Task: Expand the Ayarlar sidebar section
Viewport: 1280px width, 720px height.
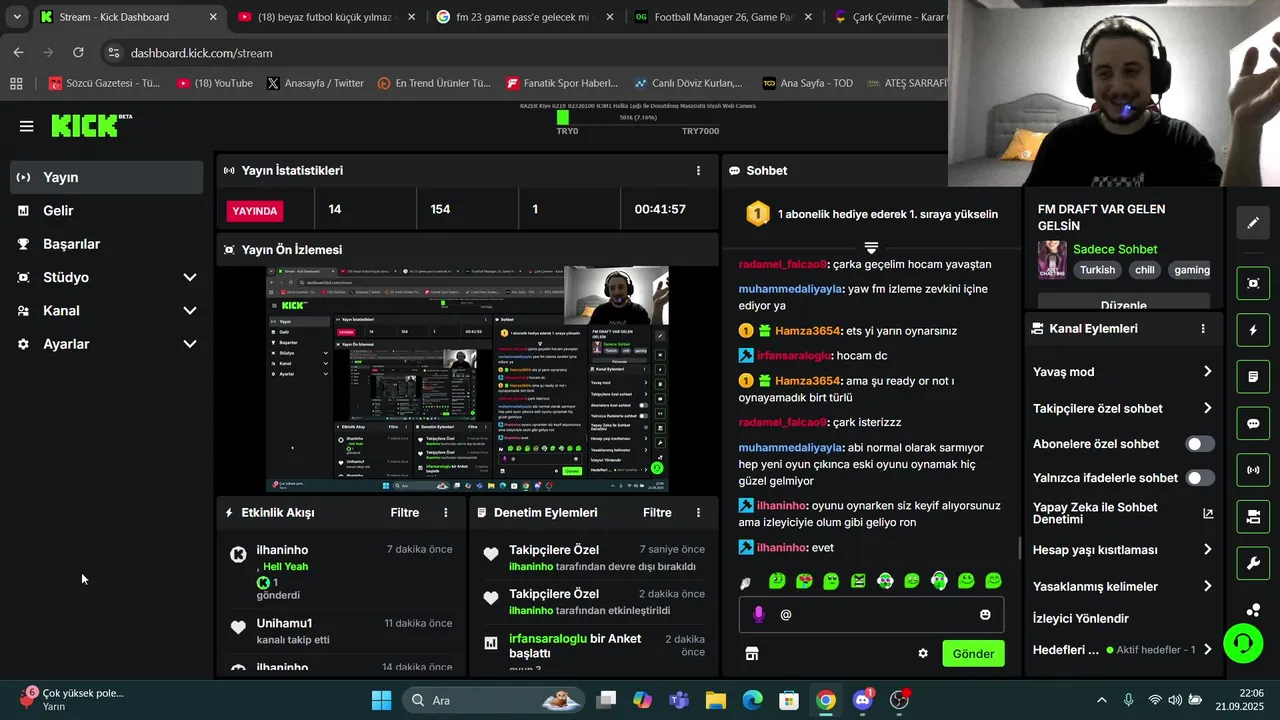Action: click(190, 344)
